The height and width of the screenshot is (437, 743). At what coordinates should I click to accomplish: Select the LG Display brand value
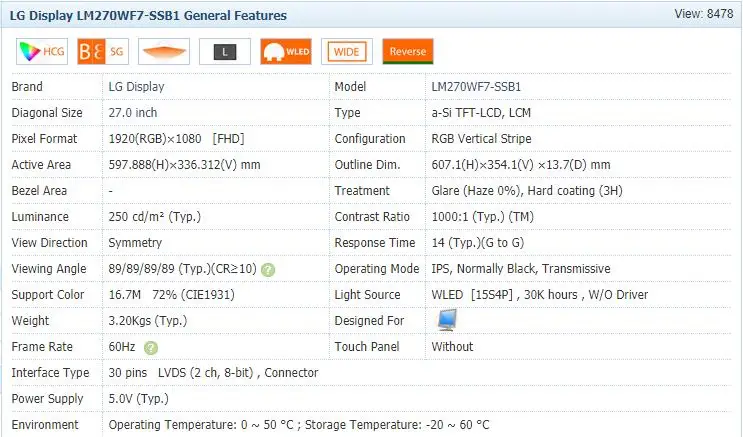coord(136,87)
